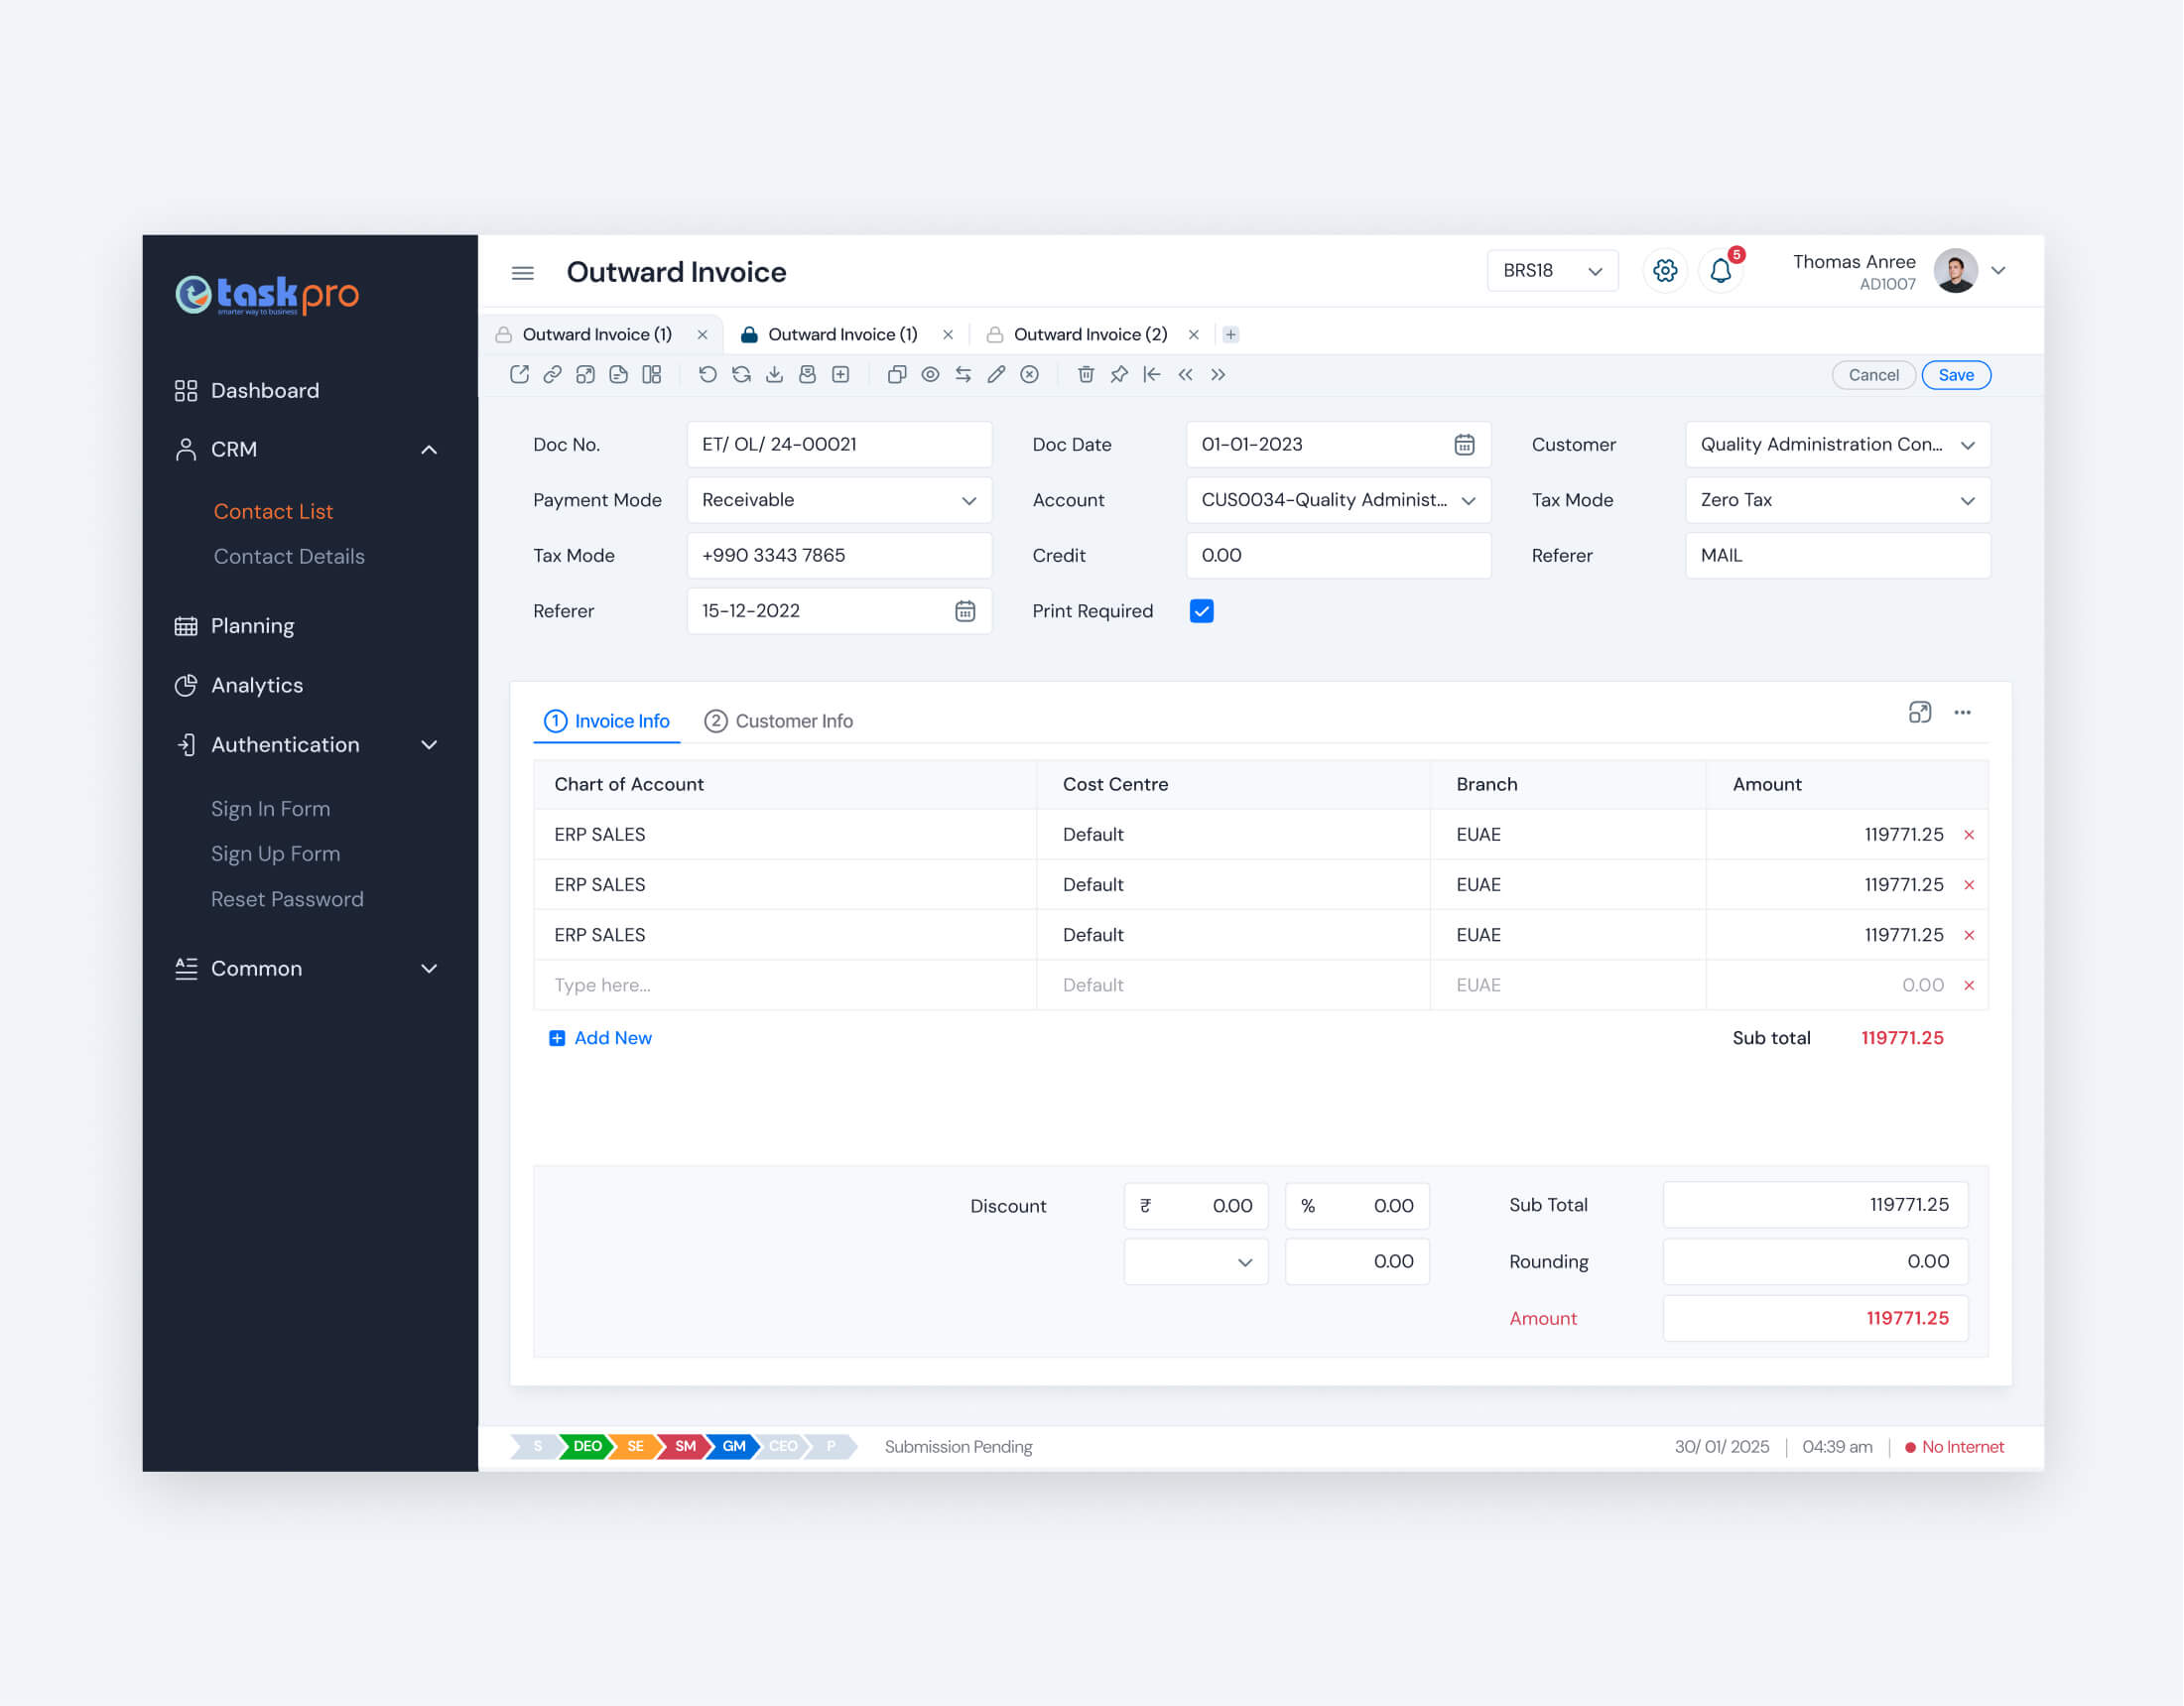
Task: Click the settings gear icon
Action: 1664,270
